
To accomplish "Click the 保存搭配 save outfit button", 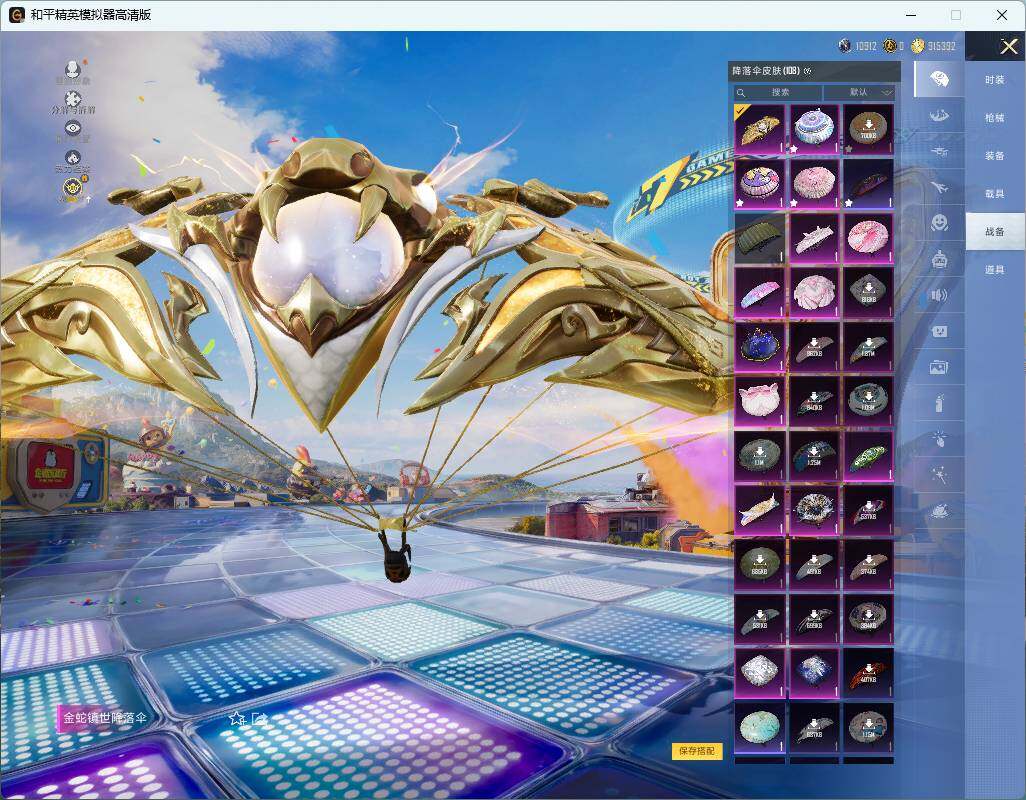I will 697,751.
